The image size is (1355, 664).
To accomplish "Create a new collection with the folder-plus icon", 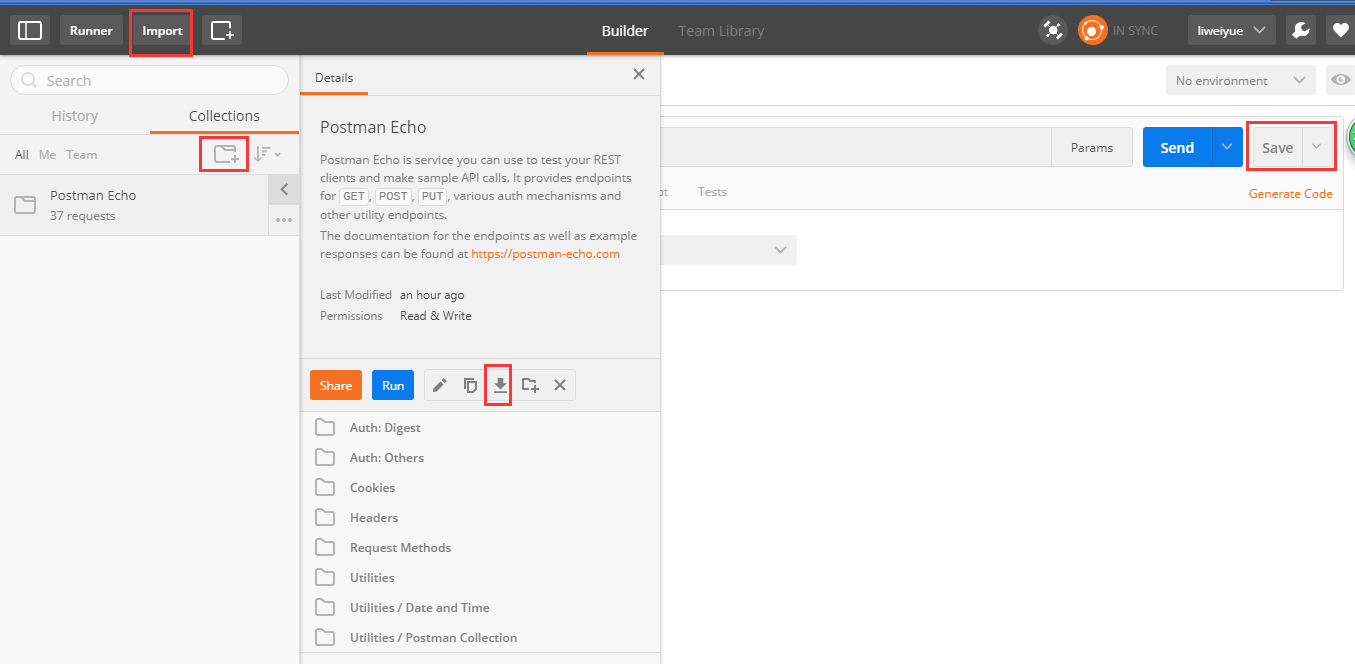I will (226, 154).
